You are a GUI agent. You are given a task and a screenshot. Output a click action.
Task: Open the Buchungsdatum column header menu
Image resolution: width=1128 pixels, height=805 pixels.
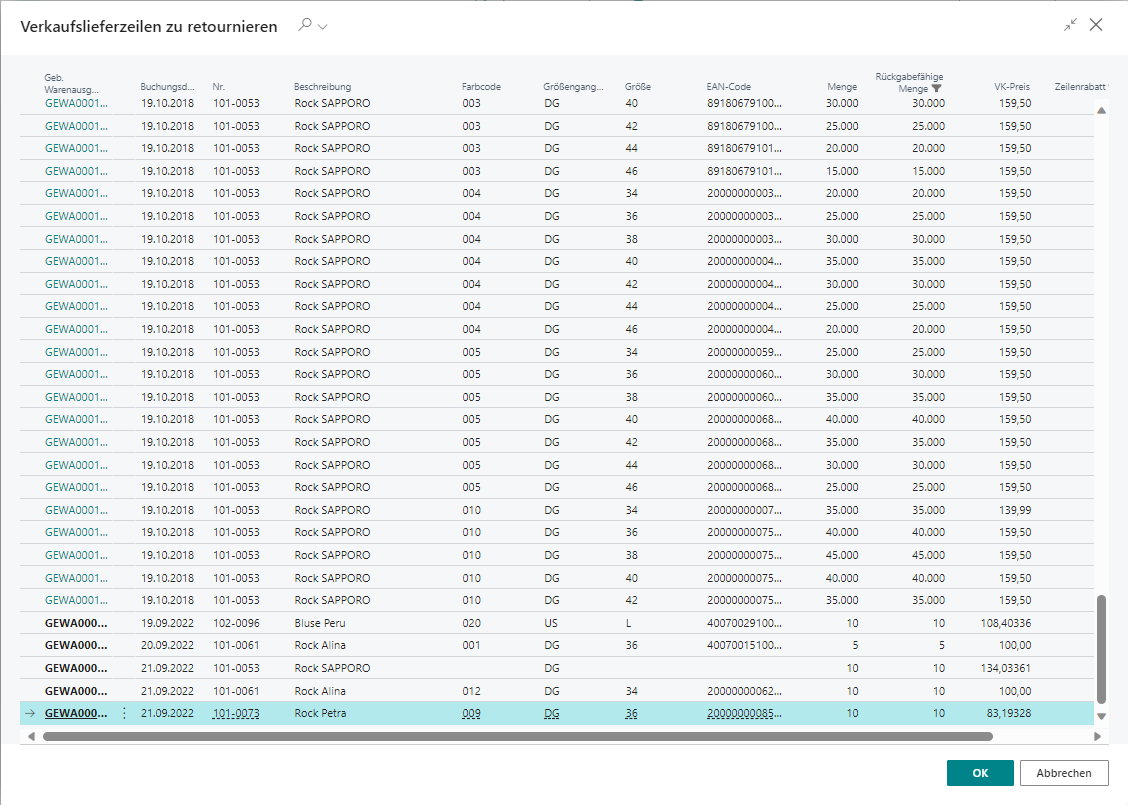click(x=167, y=87)
